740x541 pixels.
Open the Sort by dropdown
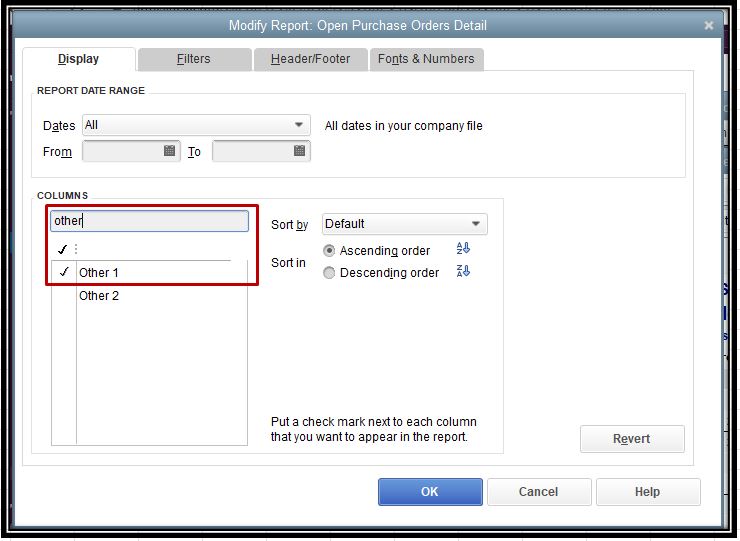(x=476, y=224)
